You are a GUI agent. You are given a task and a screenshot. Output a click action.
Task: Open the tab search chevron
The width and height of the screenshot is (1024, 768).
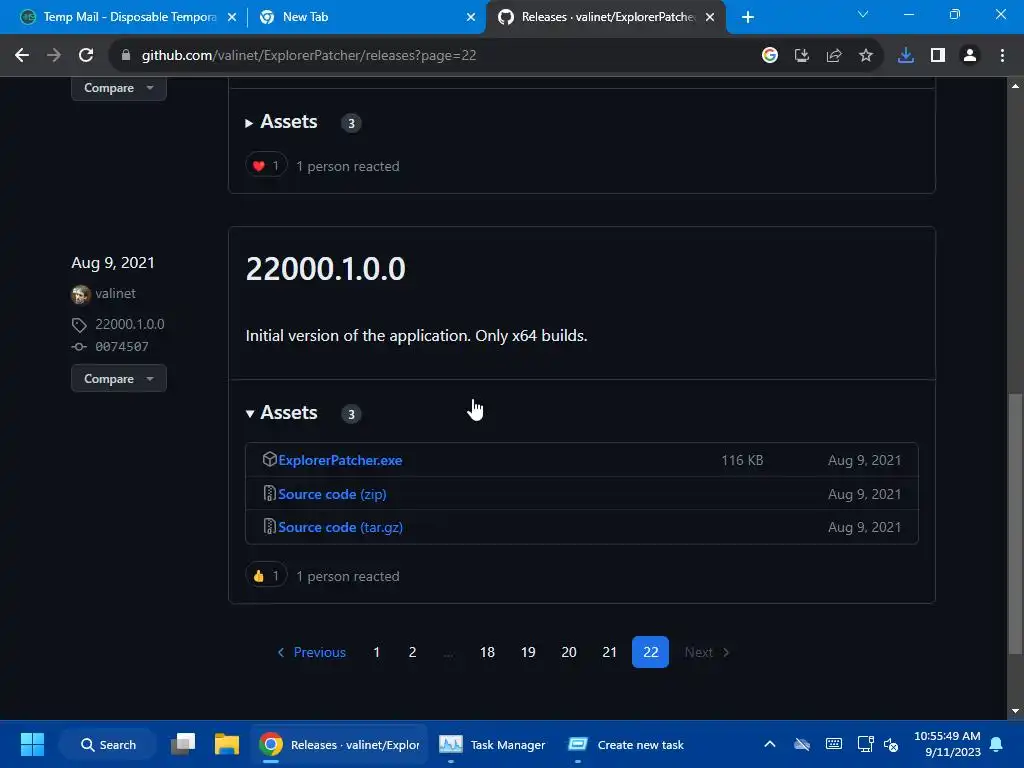pyautogui.click(x=863, y=14)
